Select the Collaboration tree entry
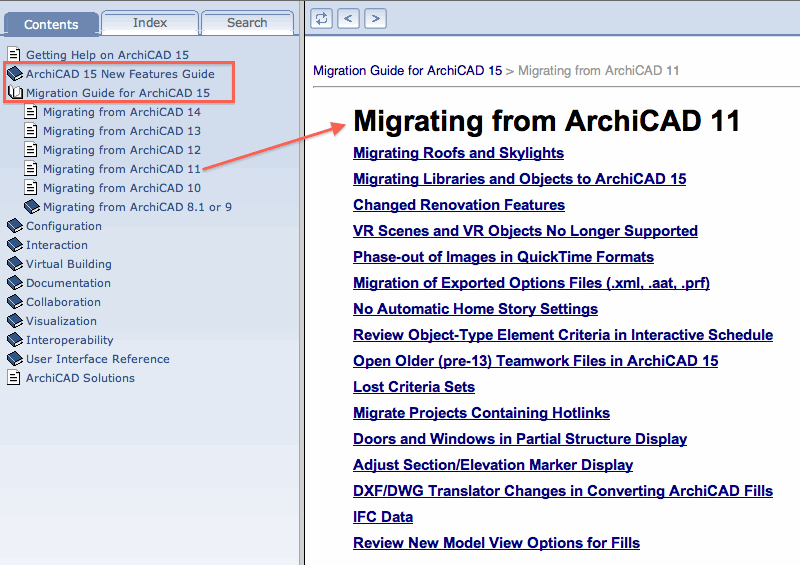Image resolution: width=800 pixels, height=565 pixels. (63, 302)
